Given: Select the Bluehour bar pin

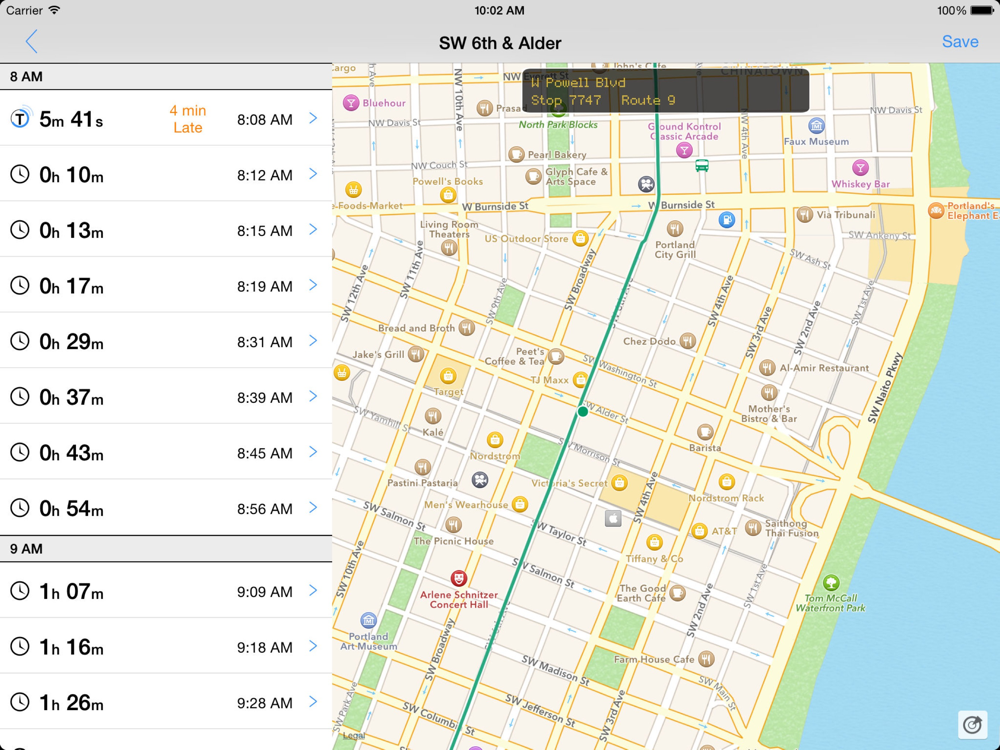Looking at the screenshot, I should pos(351,103).
